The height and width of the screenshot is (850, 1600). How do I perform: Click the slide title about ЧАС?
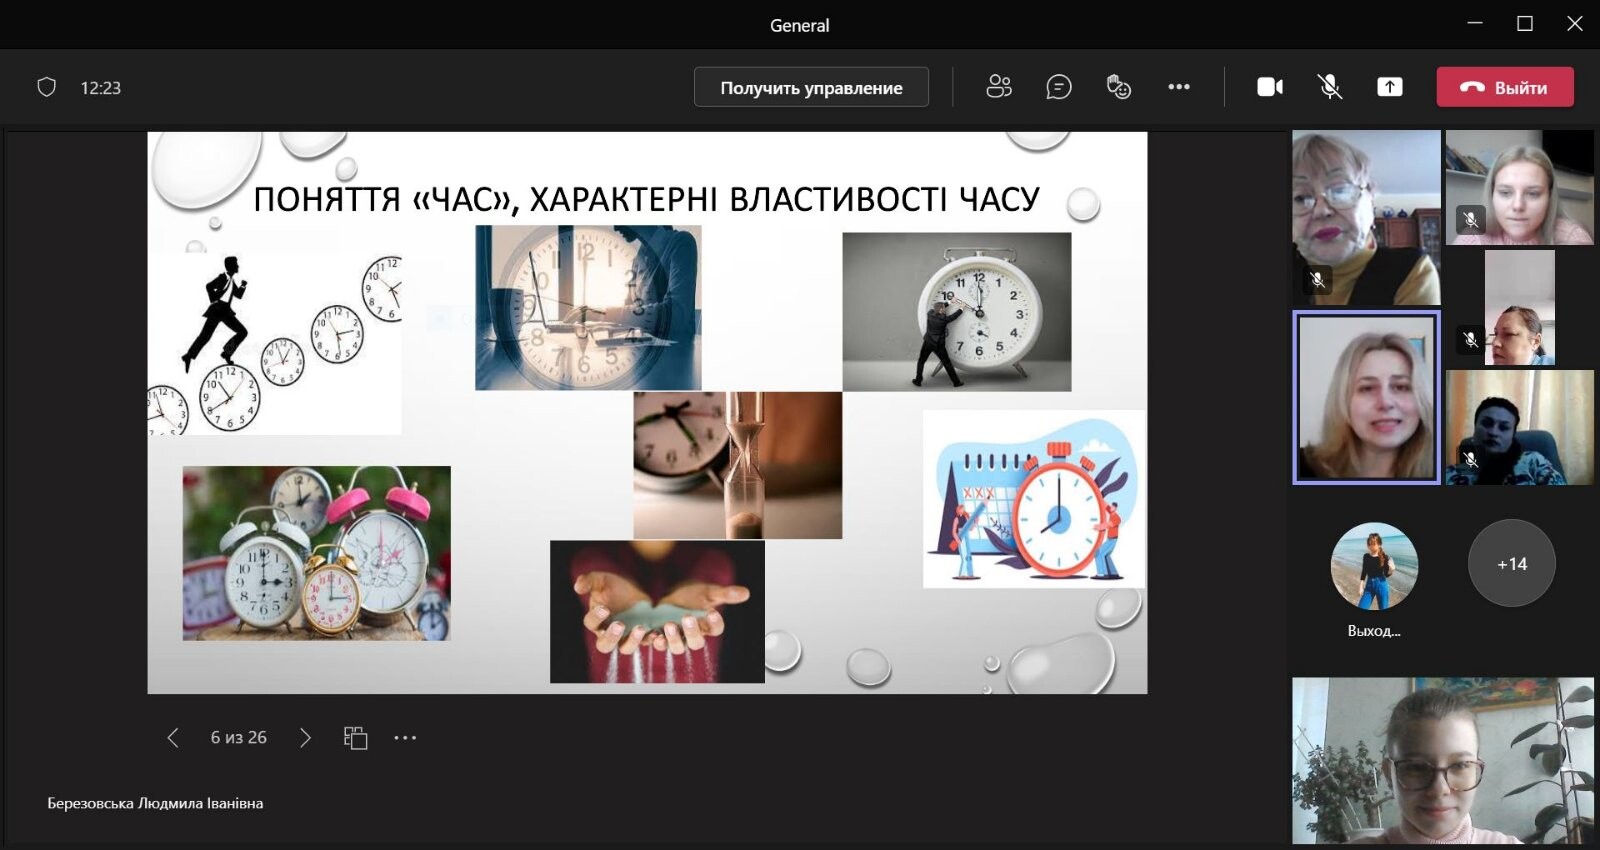pos(647,199)
